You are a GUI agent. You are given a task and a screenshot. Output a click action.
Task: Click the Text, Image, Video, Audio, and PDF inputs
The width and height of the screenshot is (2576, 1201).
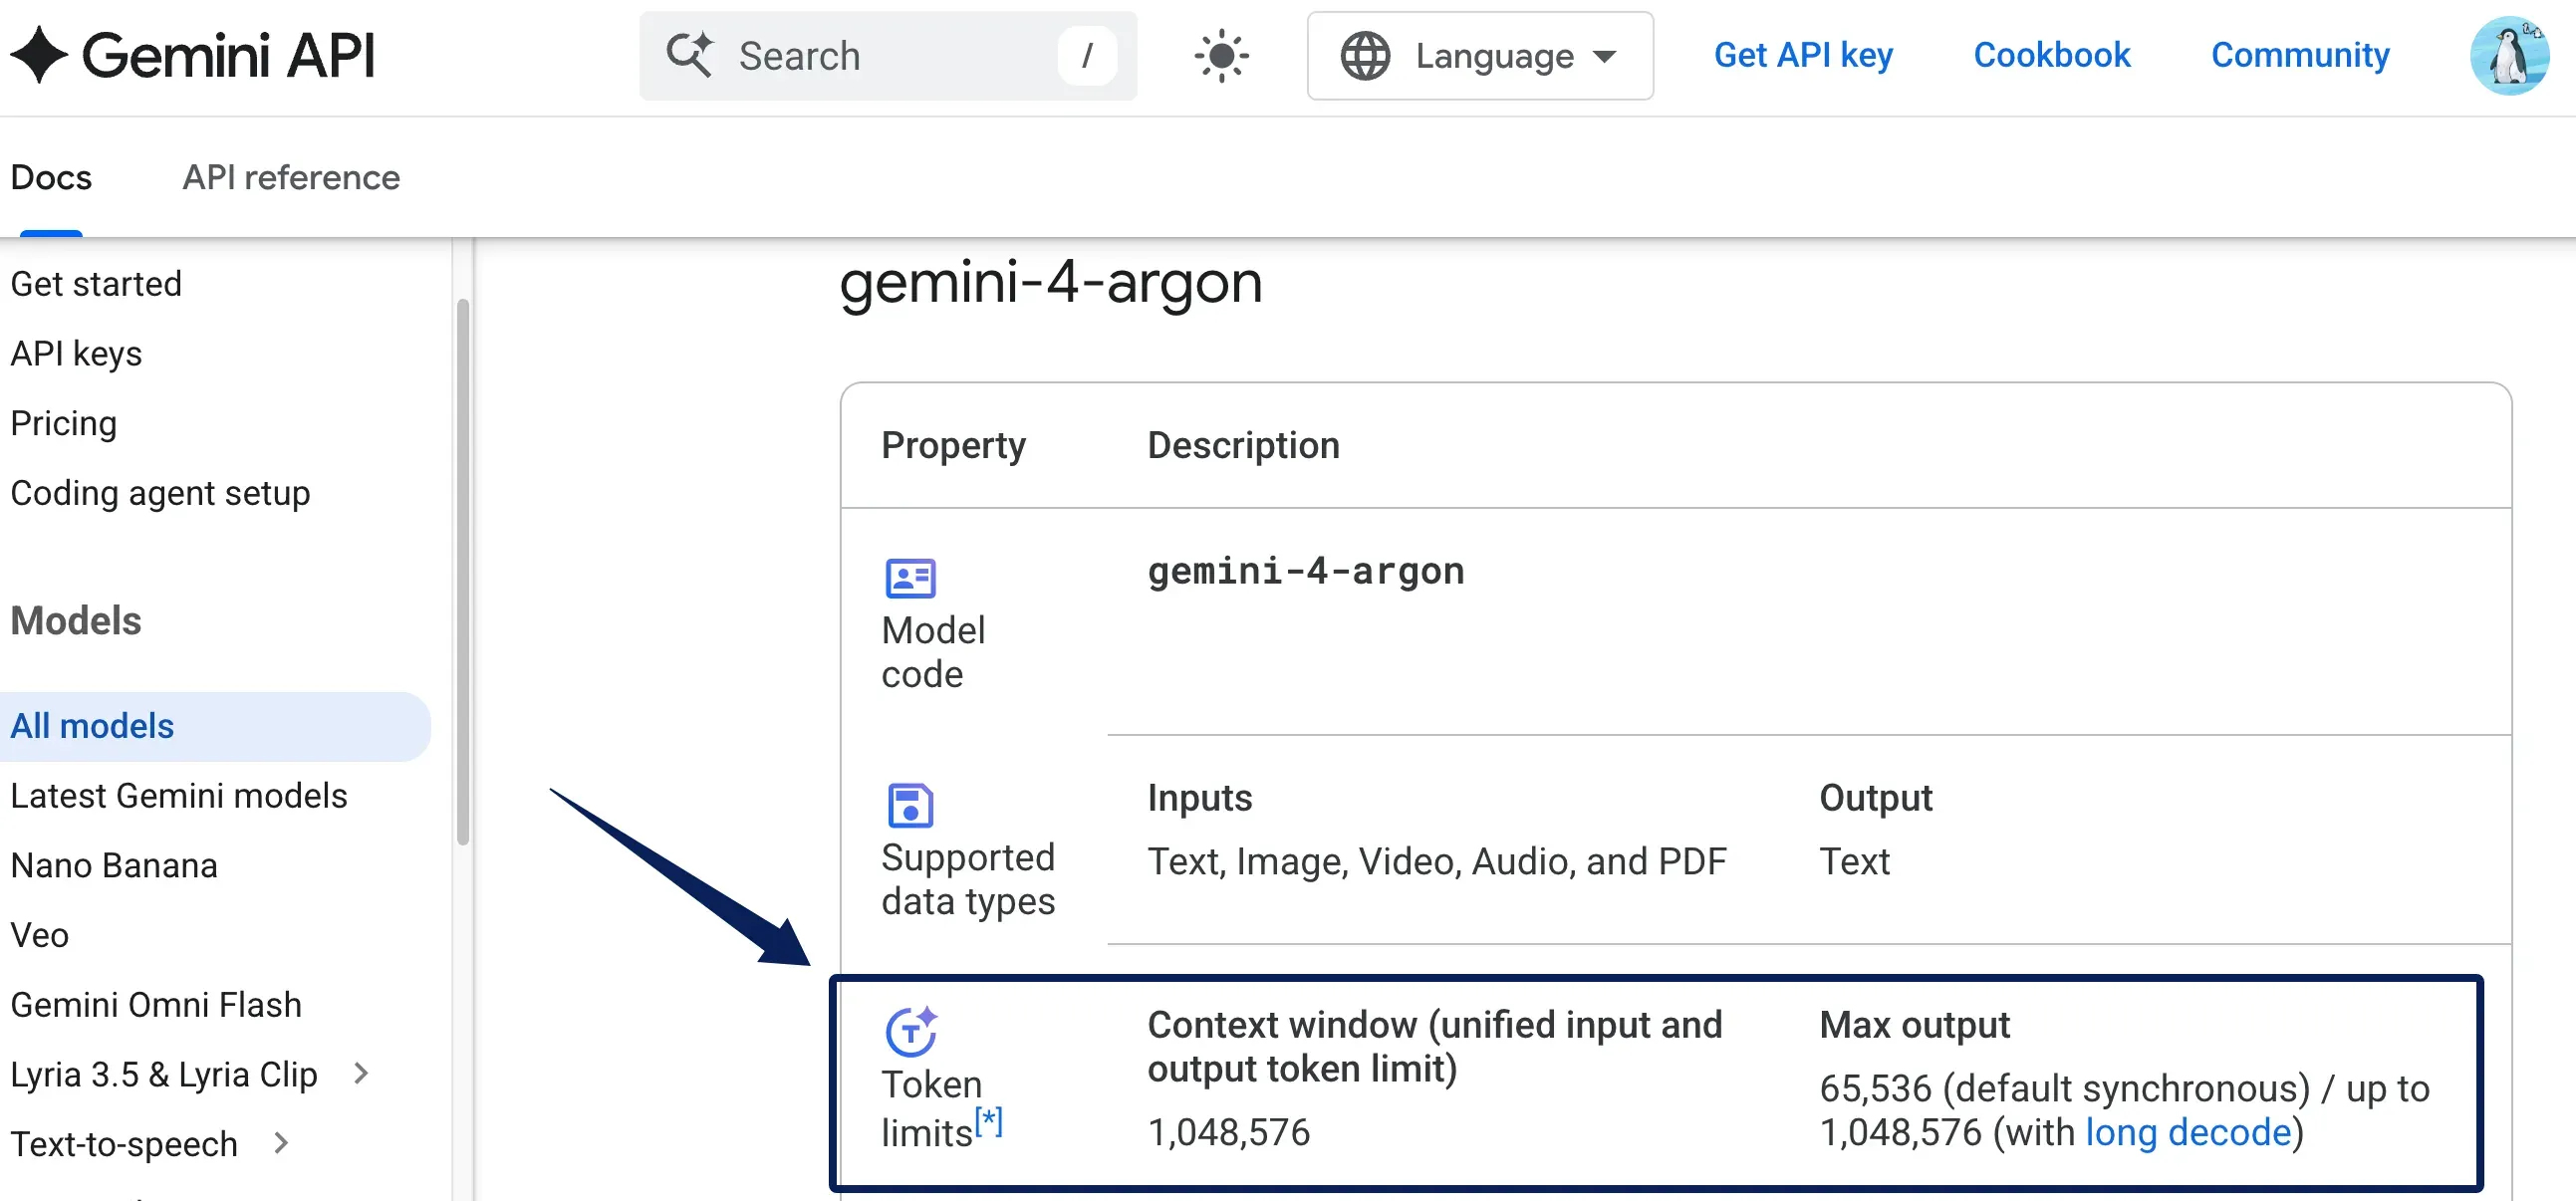[1436, 862]
